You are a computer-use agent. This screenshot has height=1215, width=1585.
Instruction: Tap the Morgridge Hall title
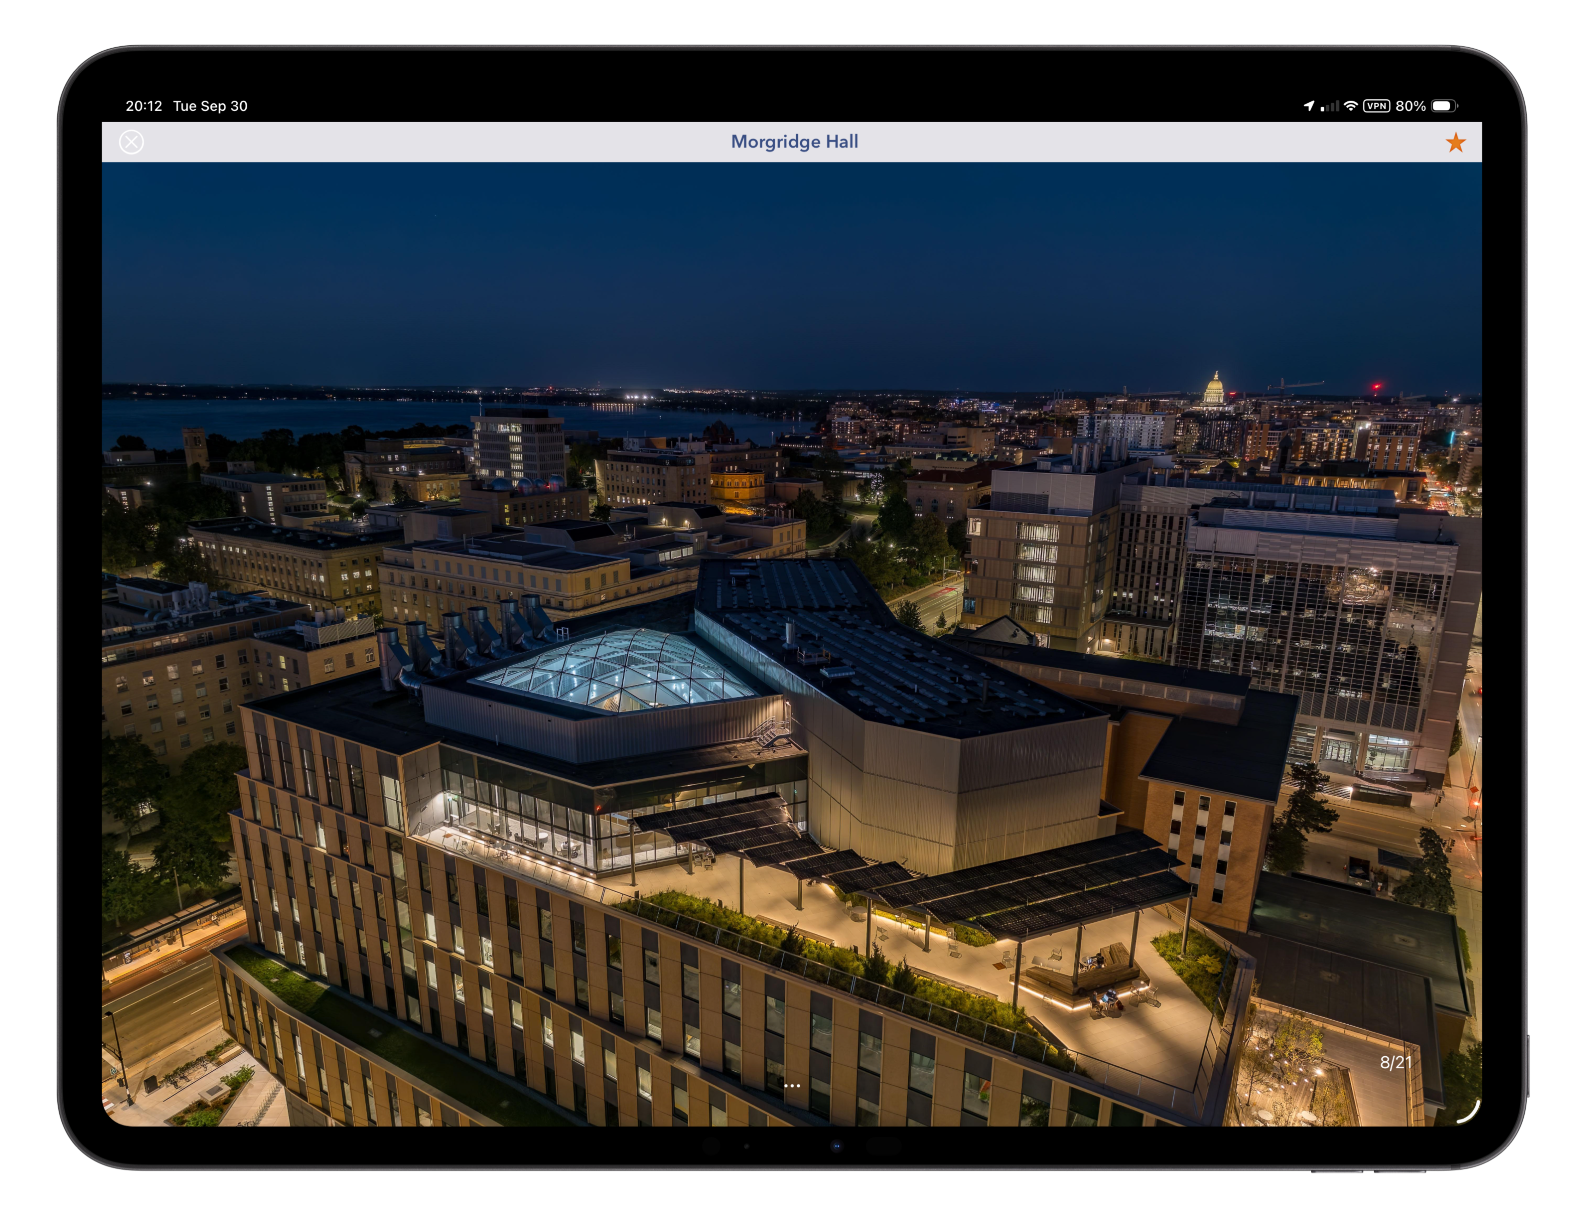pyautogui.click(x=794, y=142)
